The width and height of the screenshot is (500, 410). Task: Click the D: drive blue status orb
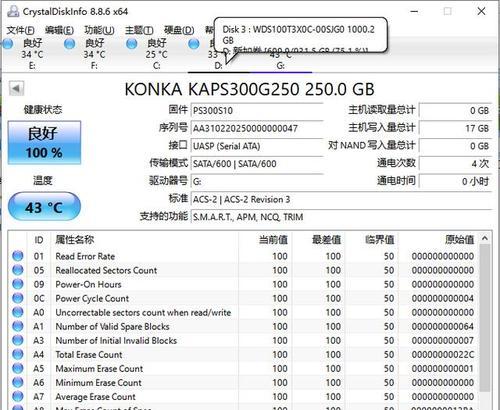tap(194, 44)
